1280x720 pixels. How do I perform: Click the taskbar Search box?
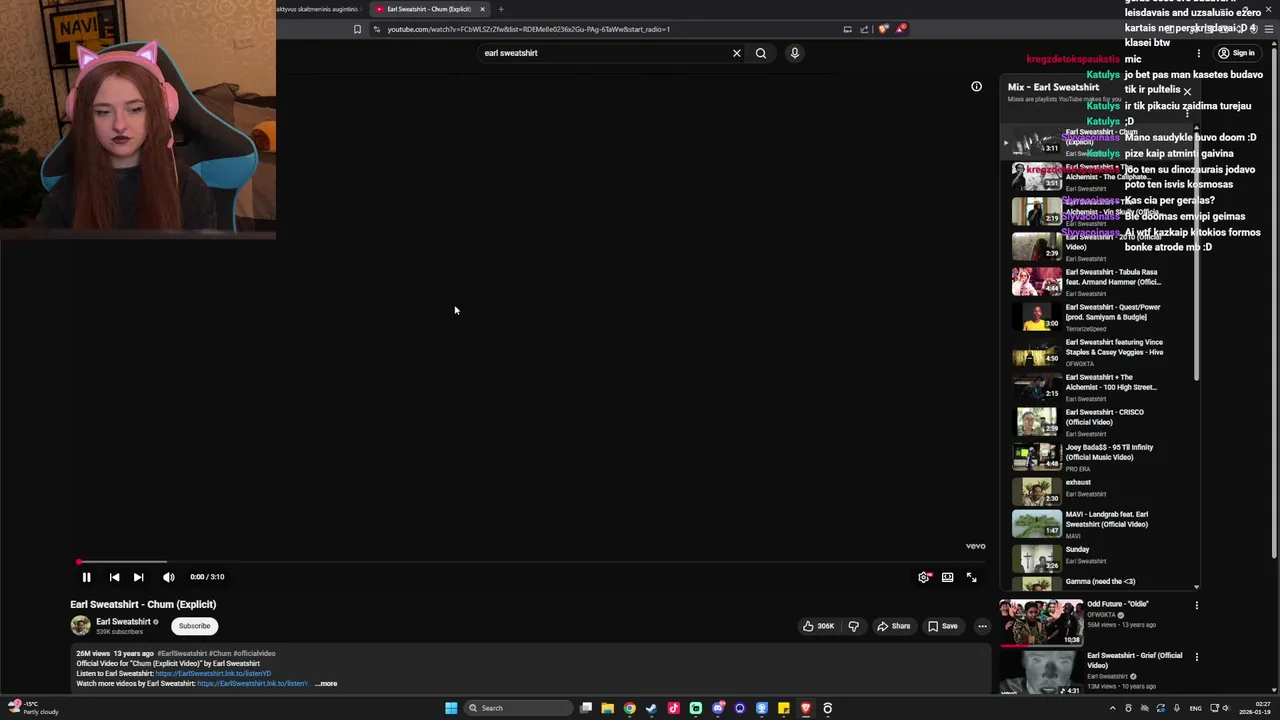tap(518, 708)
